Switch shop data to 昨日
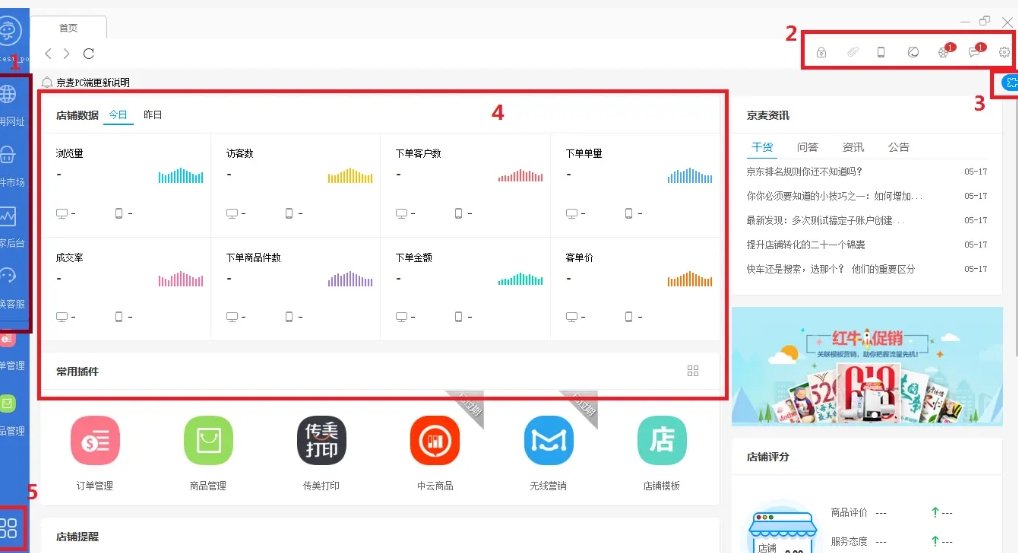The image size is (1018, 553). 153,115
